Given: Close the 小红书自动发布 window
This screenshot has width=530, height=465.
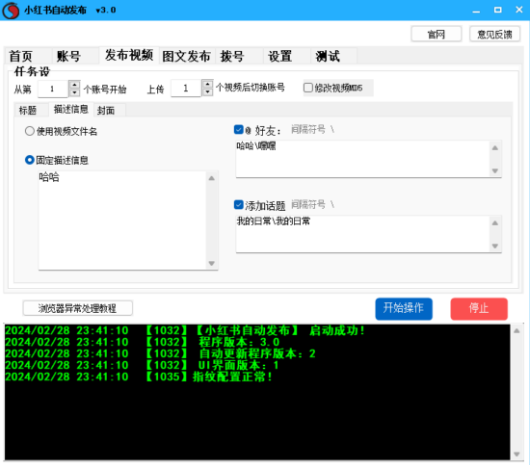Looking at the screenshot, I should (x=519, y=10).
